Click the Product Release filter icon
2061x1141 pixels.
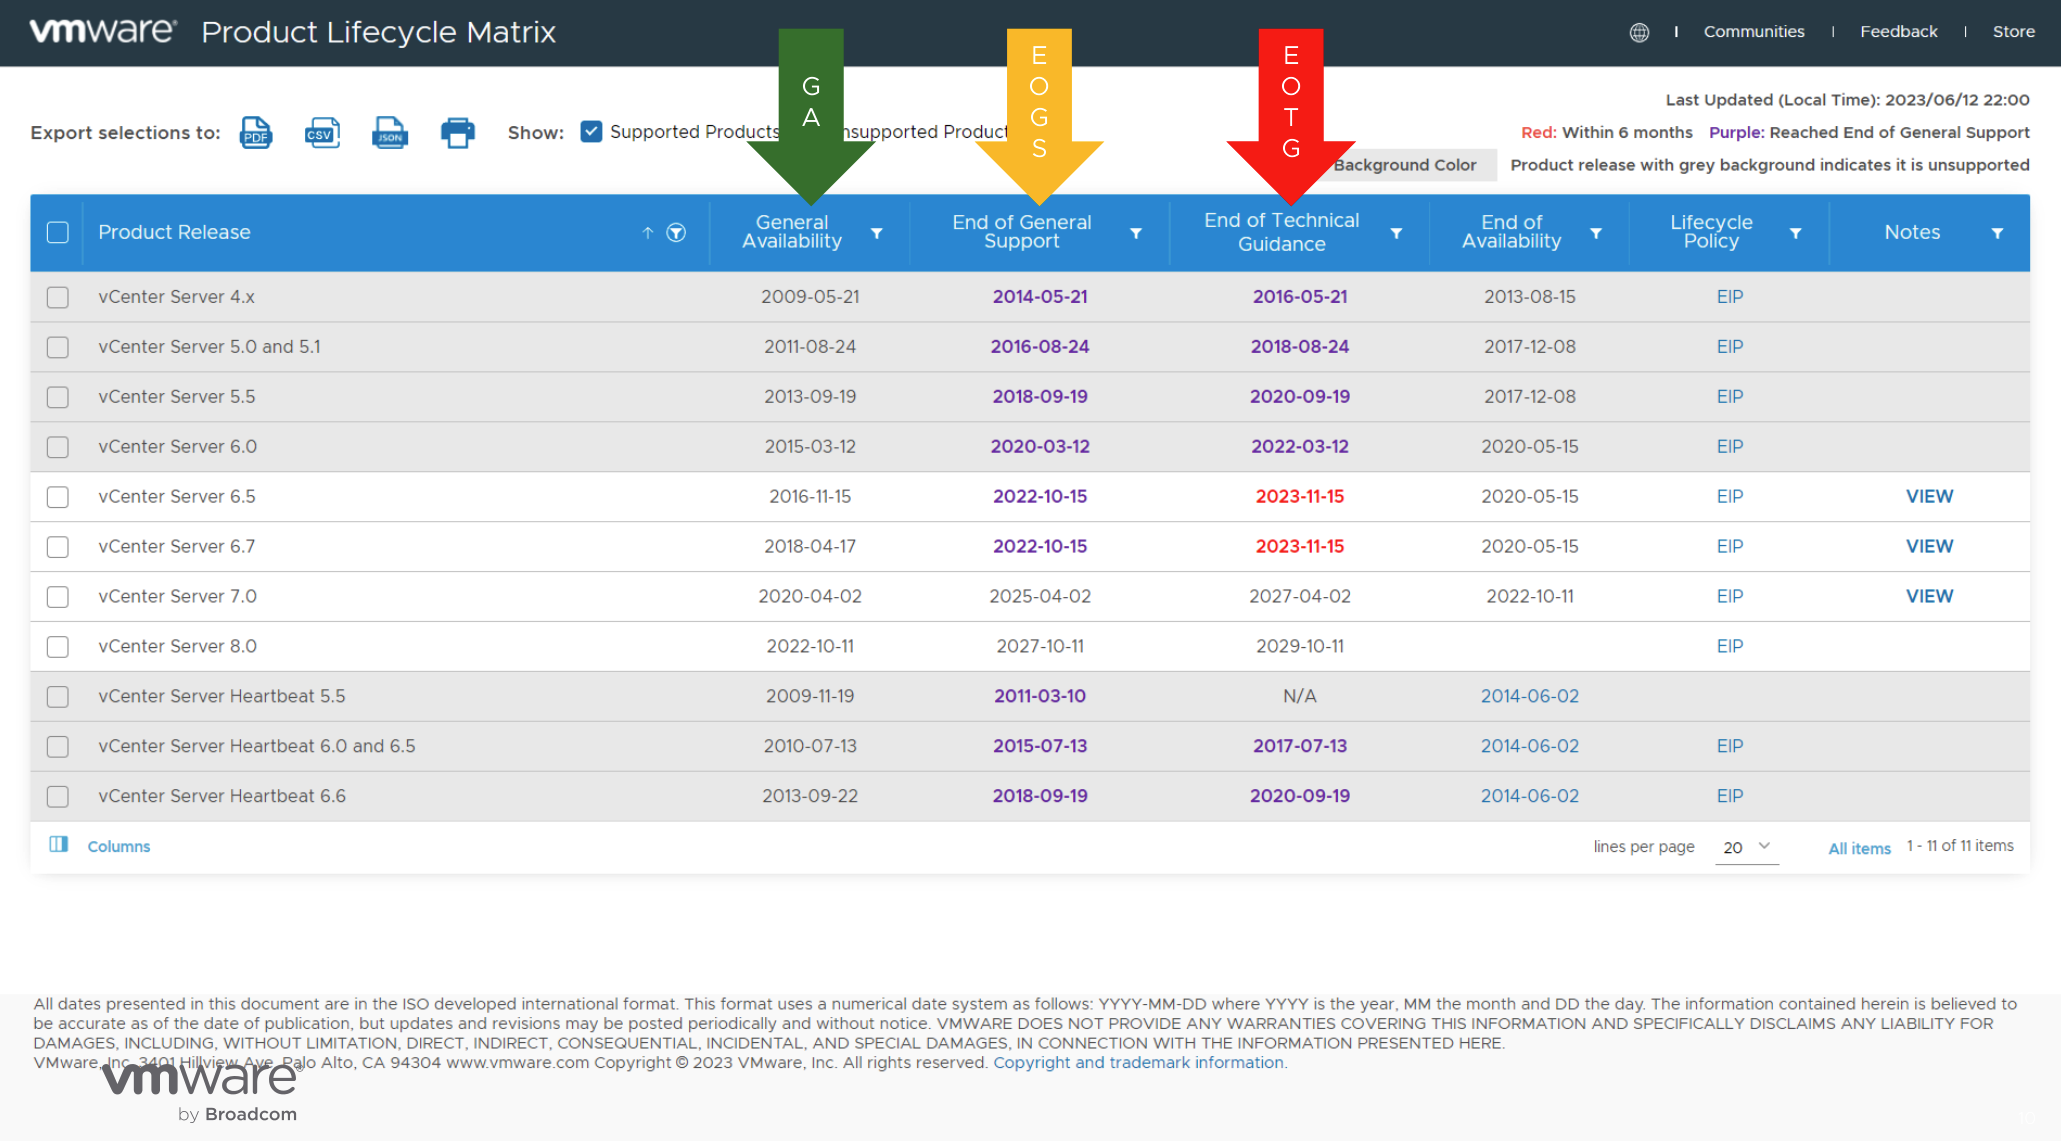677,233
